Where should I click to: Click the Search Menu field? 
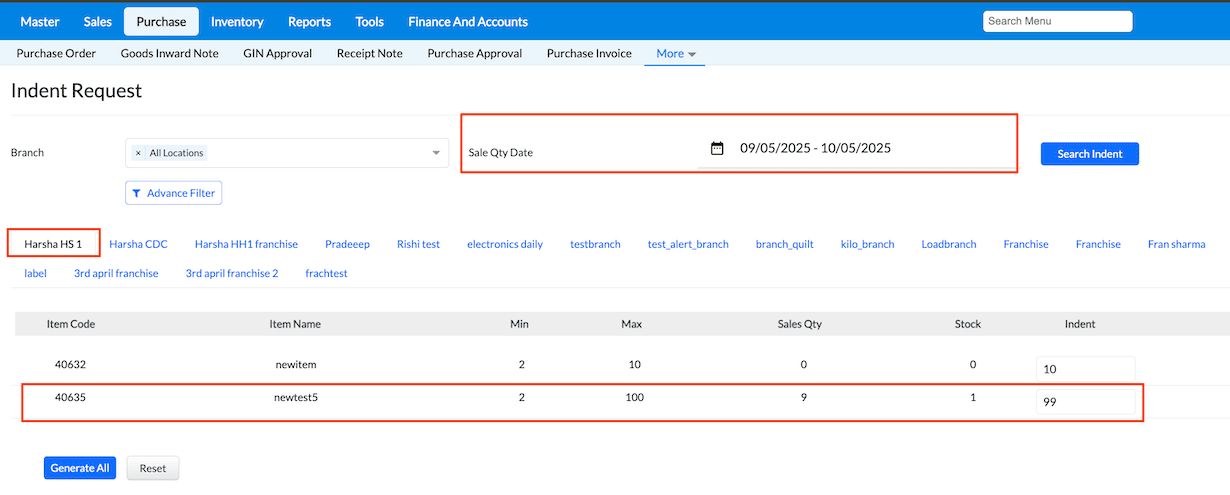(1057, 21)
